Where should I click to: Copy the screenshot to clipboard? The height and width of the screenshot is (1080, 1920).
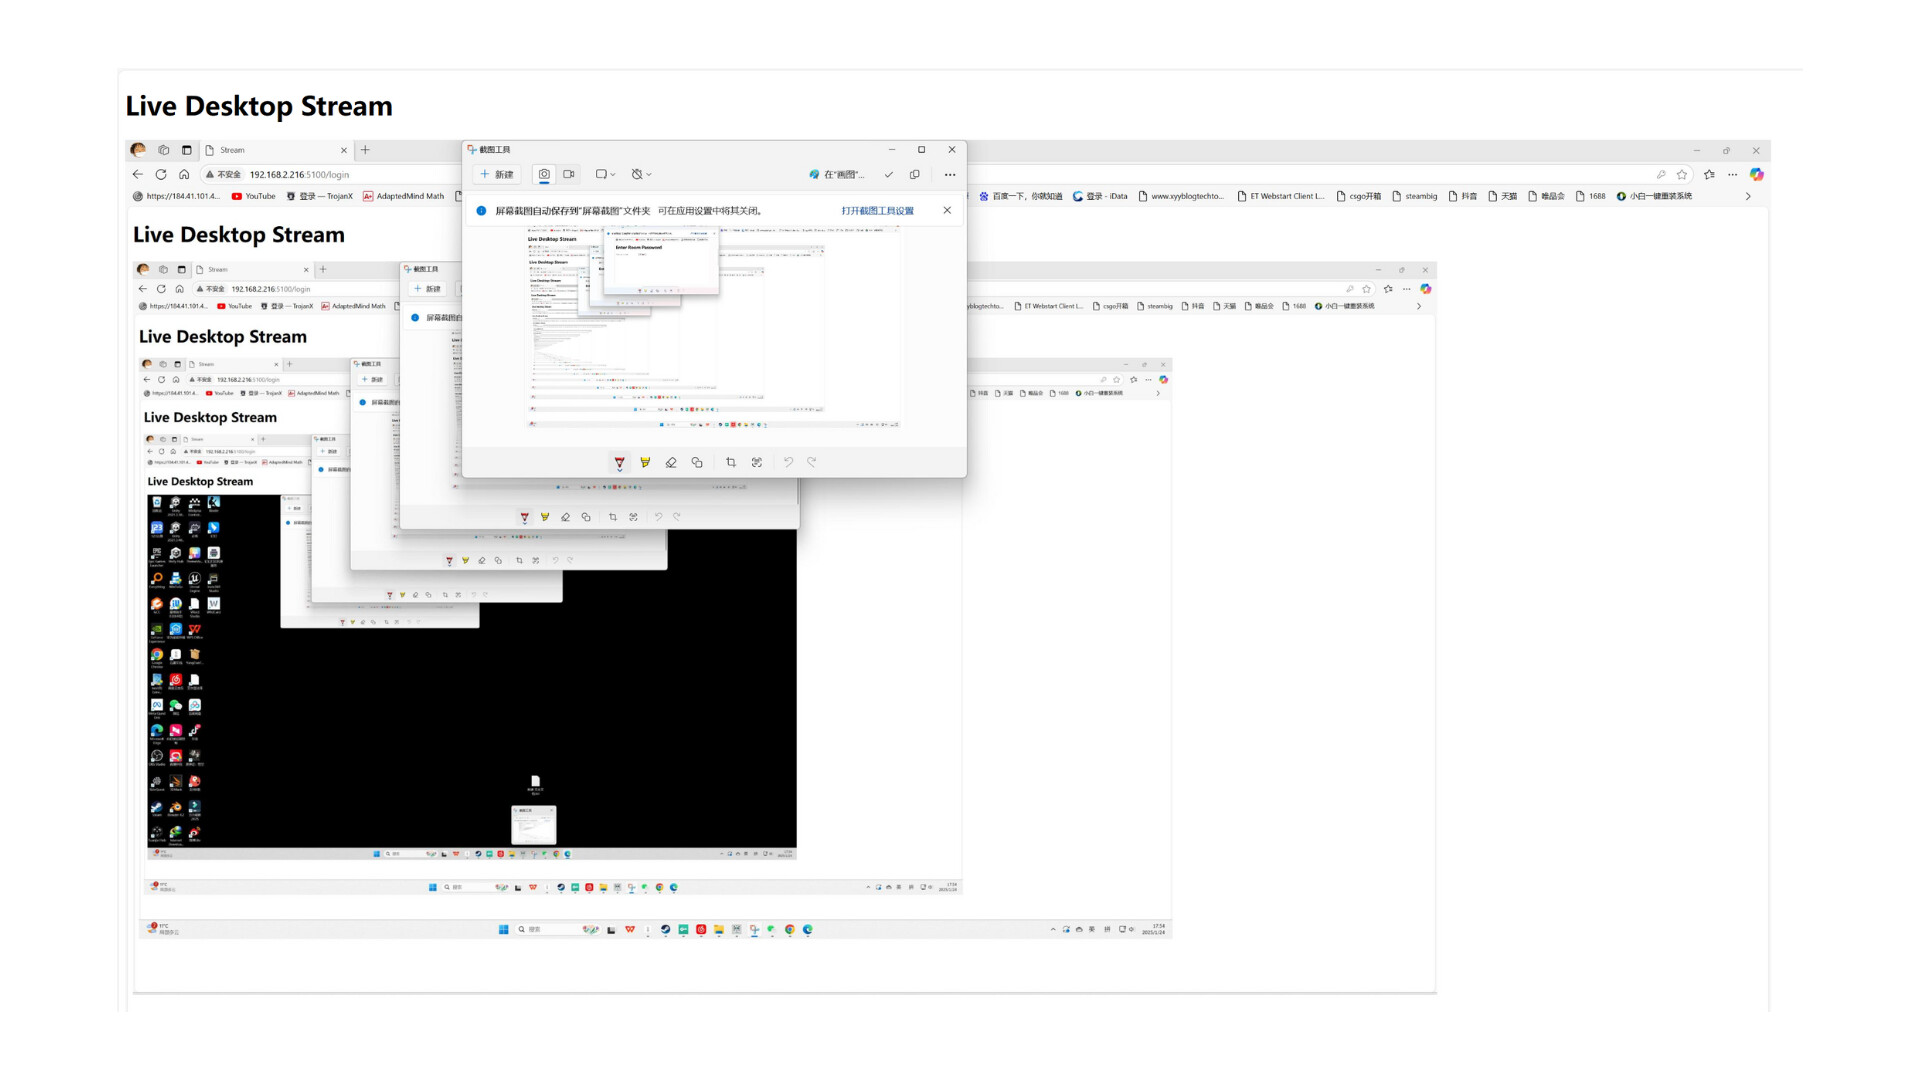pos(915,174)
